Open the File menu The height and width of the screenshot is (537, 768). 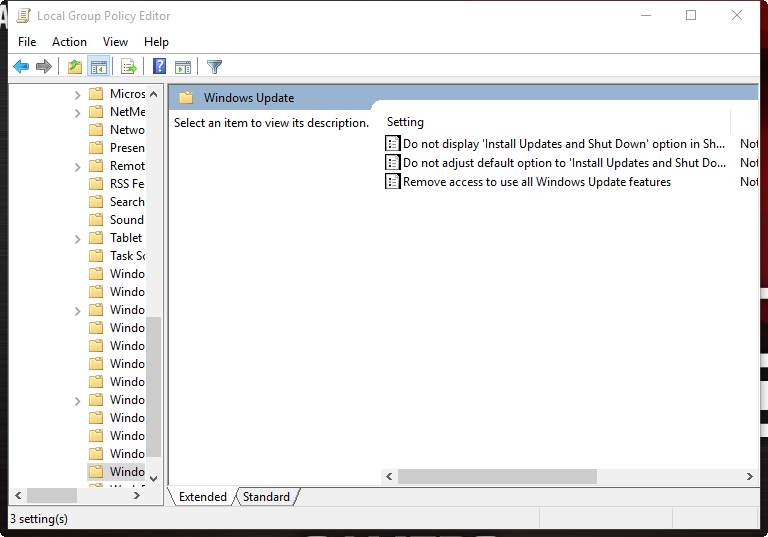click(x=27, y=42)
